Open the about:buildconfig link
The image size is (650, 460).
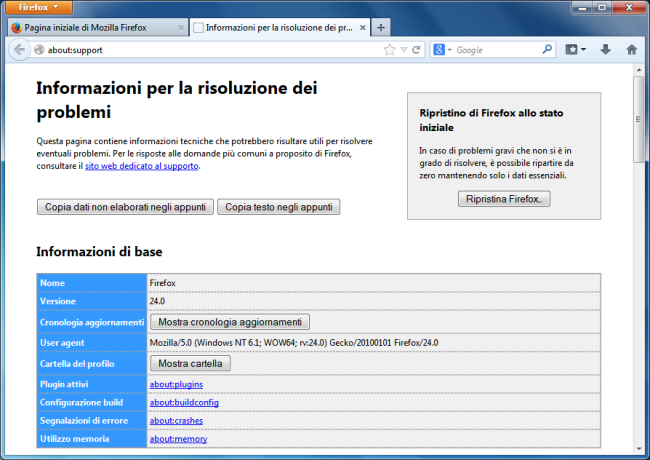pyautogui.click(x=184, y=402)
